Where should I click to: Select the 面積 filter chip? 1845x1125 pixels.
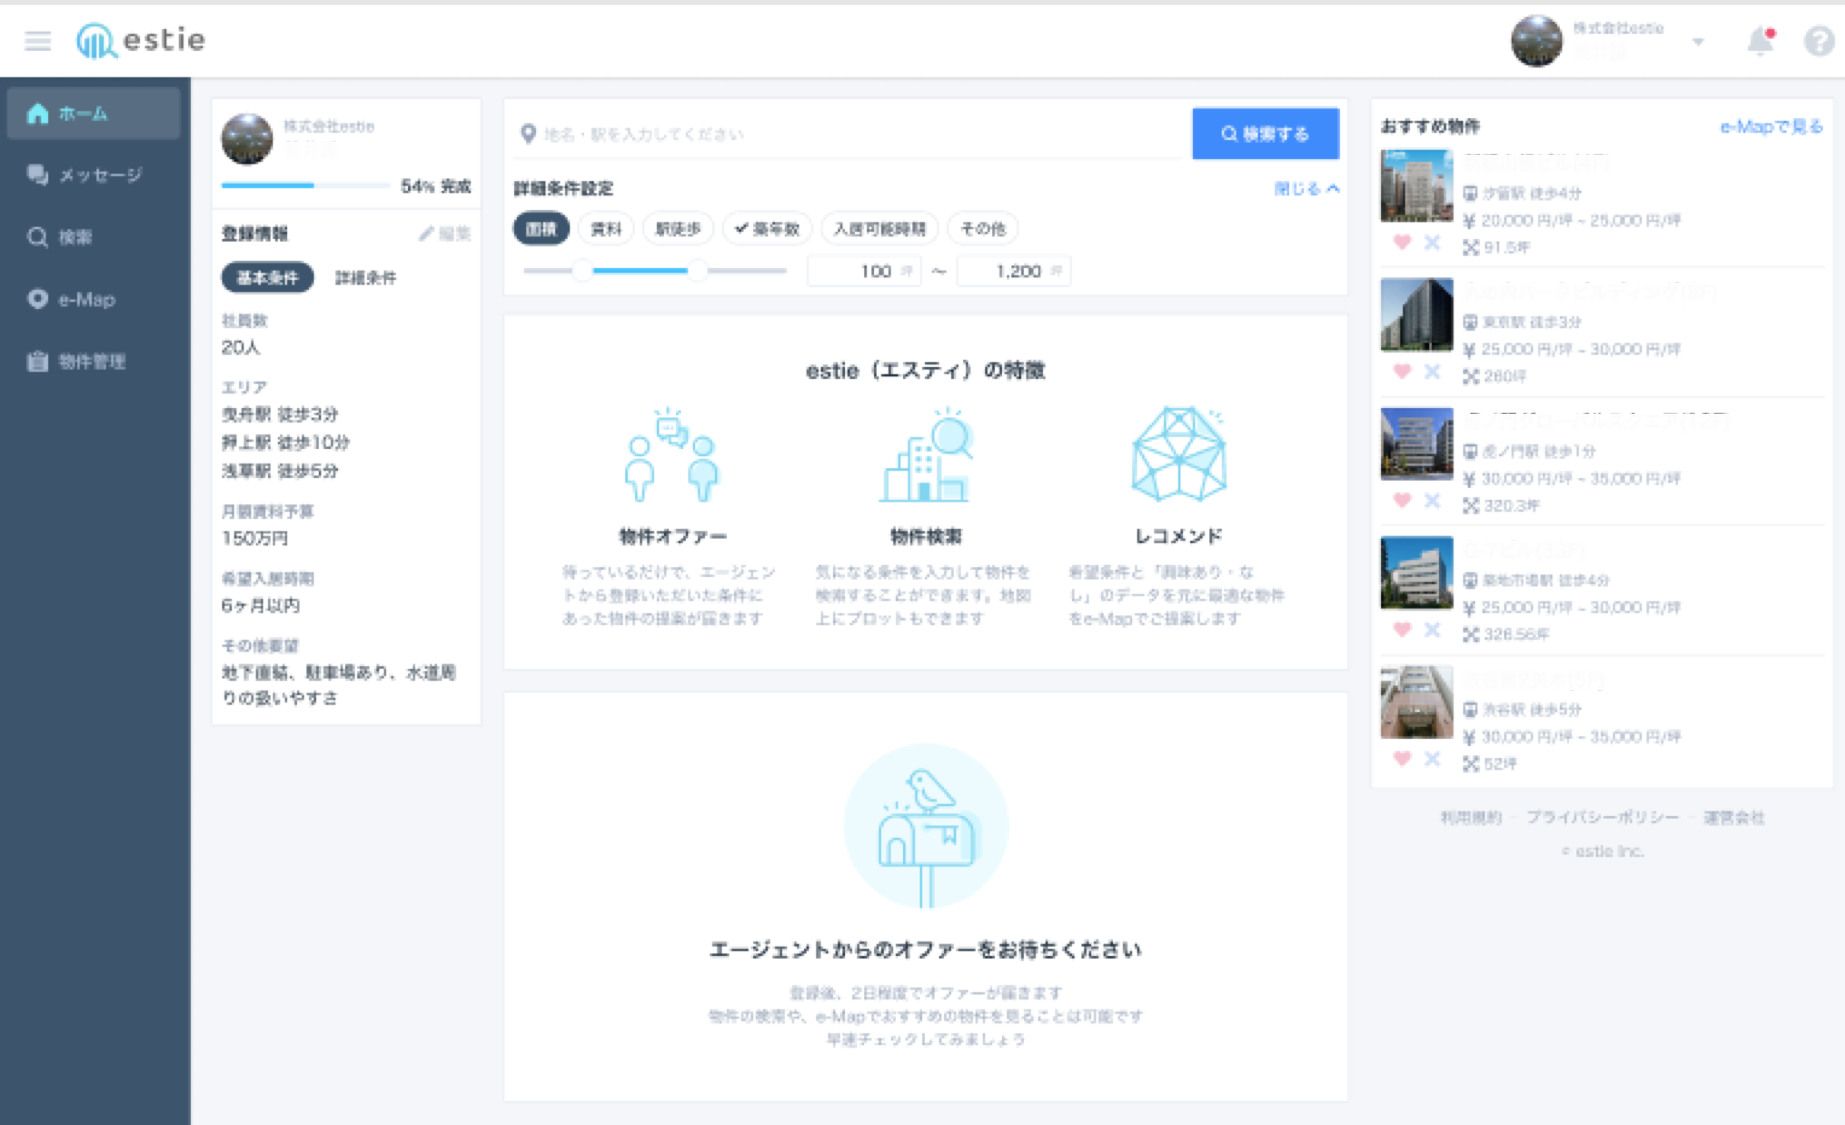tap(541, 229)
